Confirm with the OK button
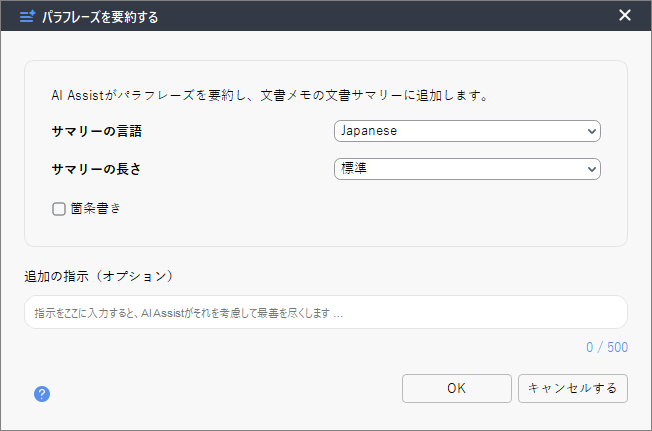 (x=457, y=388)
